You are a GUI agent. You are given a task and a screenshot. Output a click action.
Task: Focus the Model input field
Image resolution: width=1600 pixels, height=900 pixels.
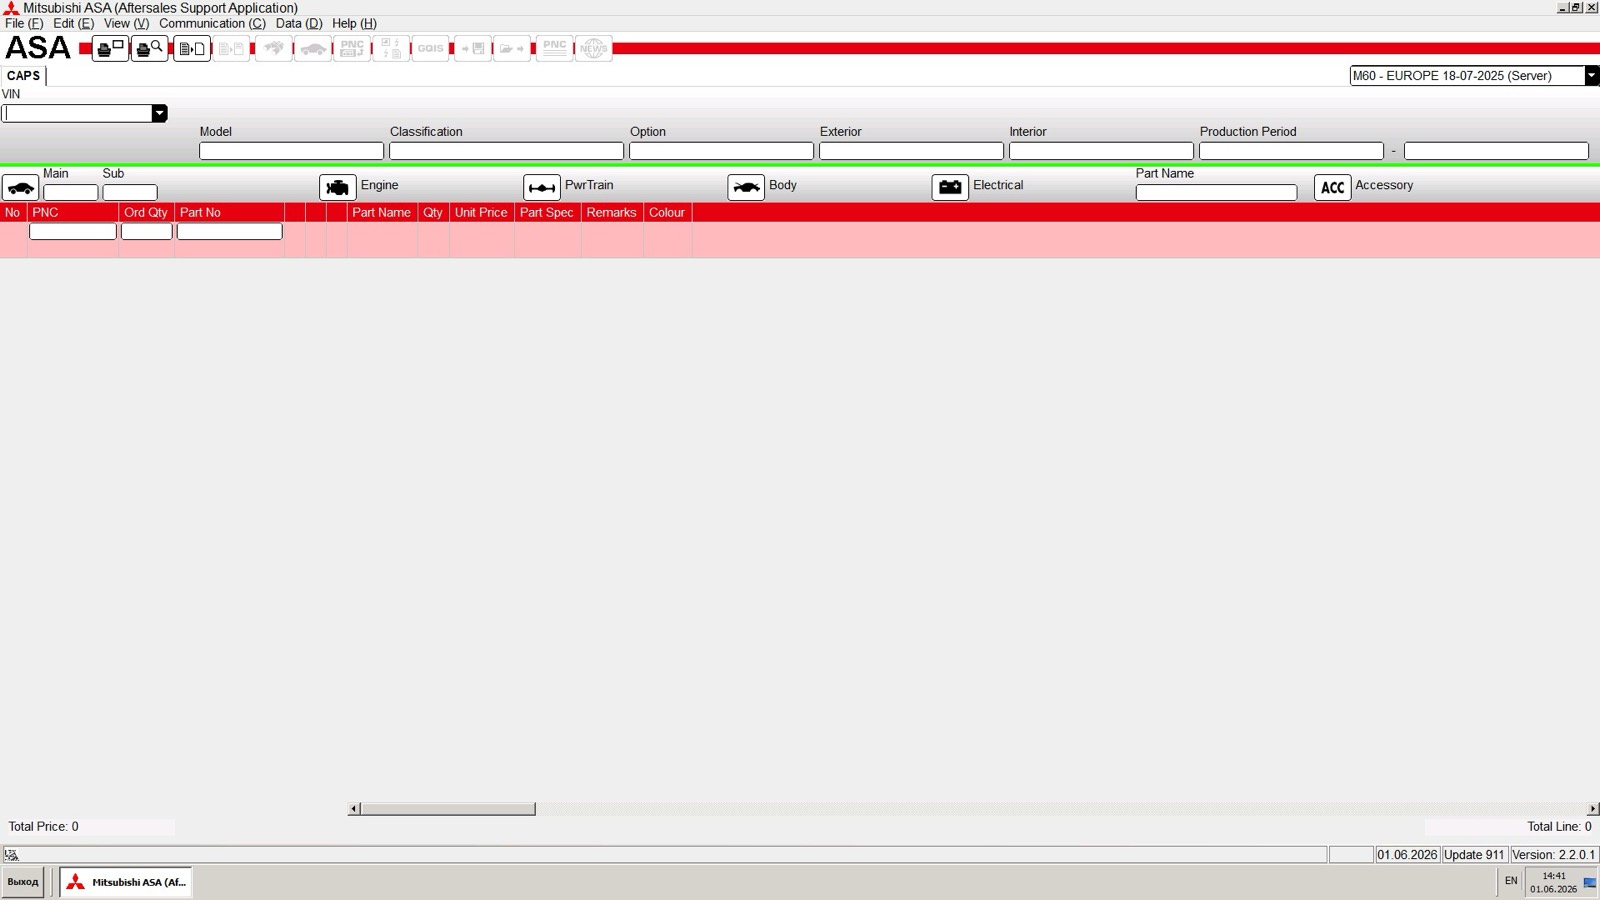[291, 151]
